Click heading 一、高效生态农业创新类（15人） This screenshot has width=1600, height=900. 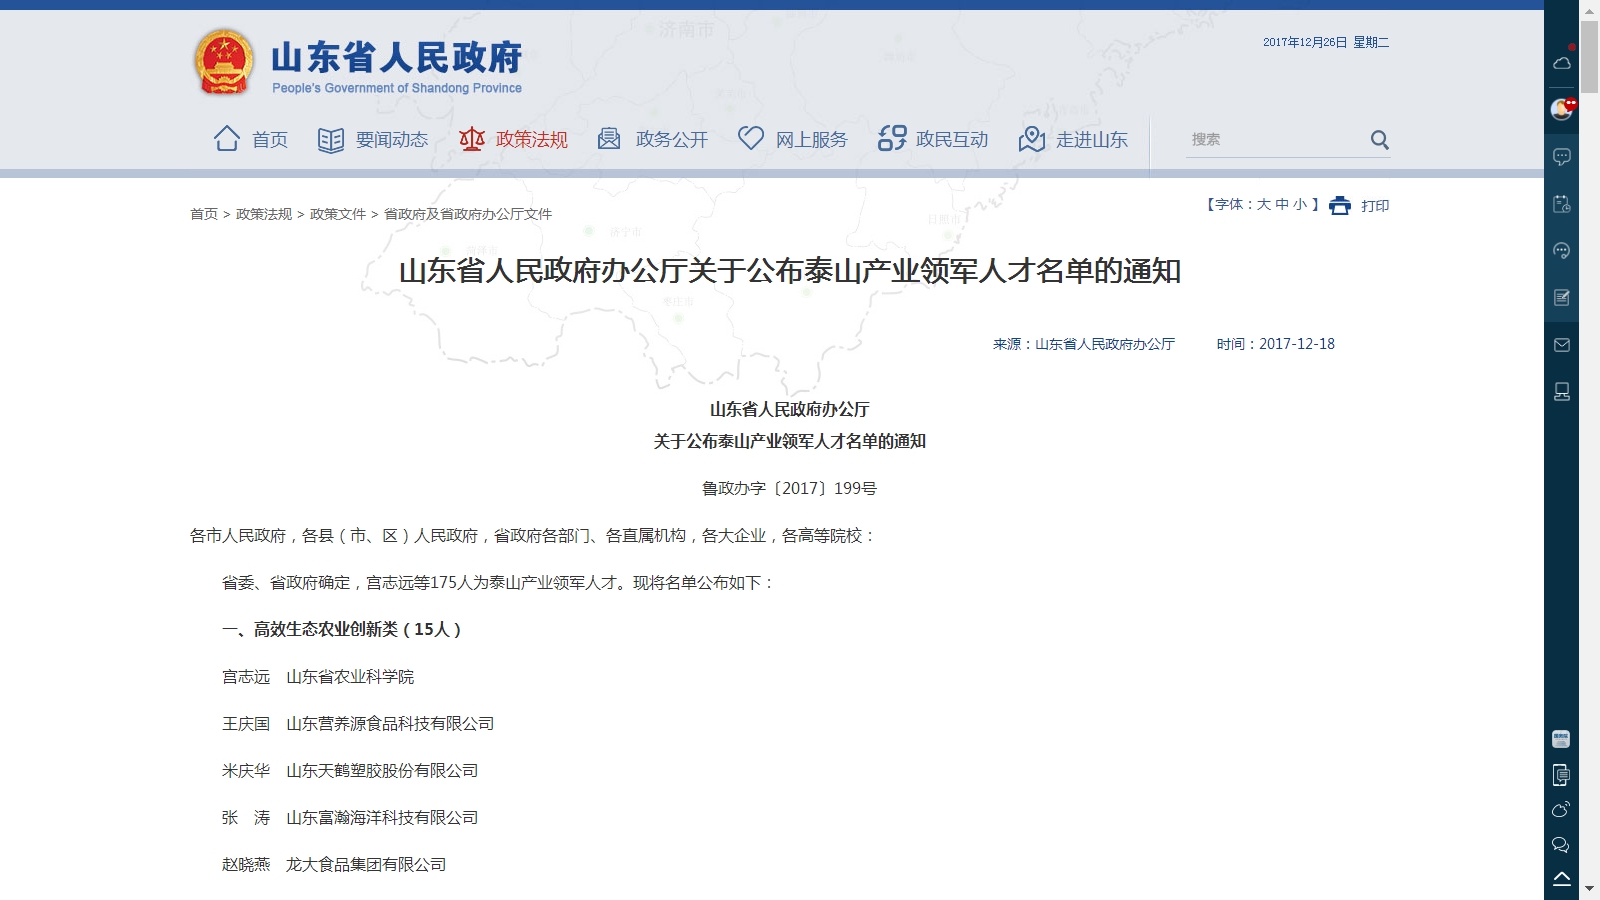coord(342,629)
